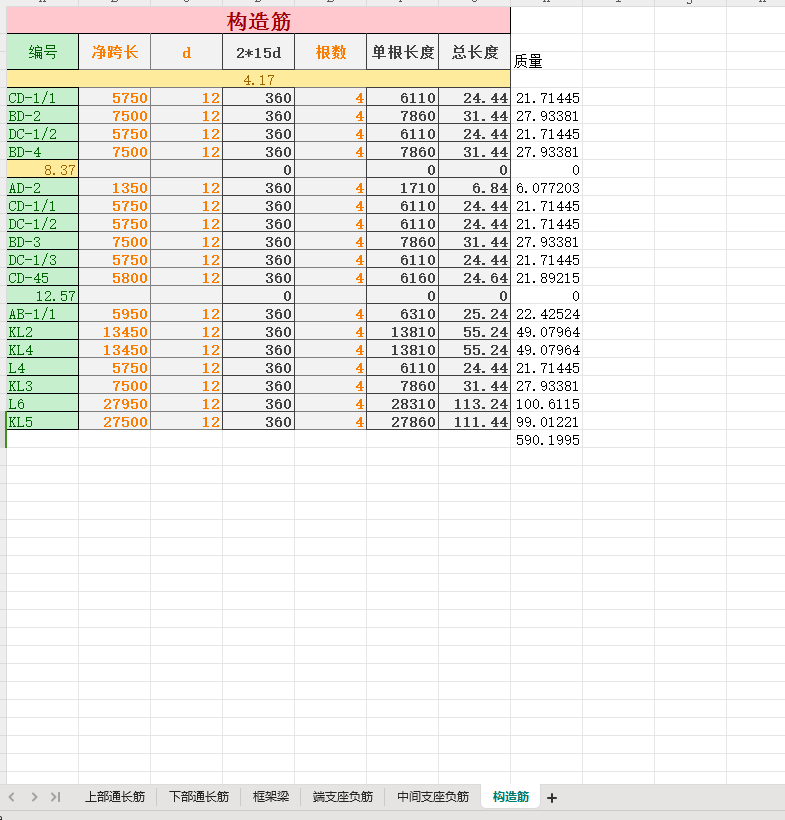785x820 pixels.
Task: Select the 编号 header cell
Action: pyautogui.click(x=42, y=52)
